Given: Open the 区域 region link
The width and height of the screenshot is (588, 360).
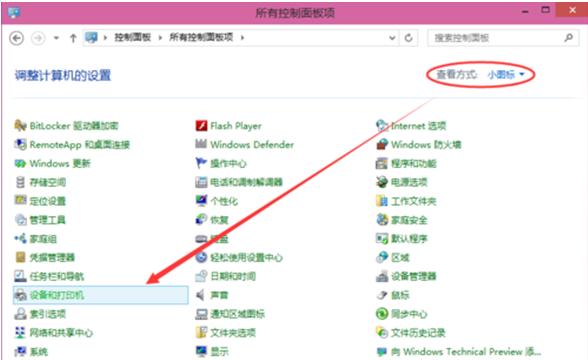Looking at the screenshot, I should click(x=400, y=257).
